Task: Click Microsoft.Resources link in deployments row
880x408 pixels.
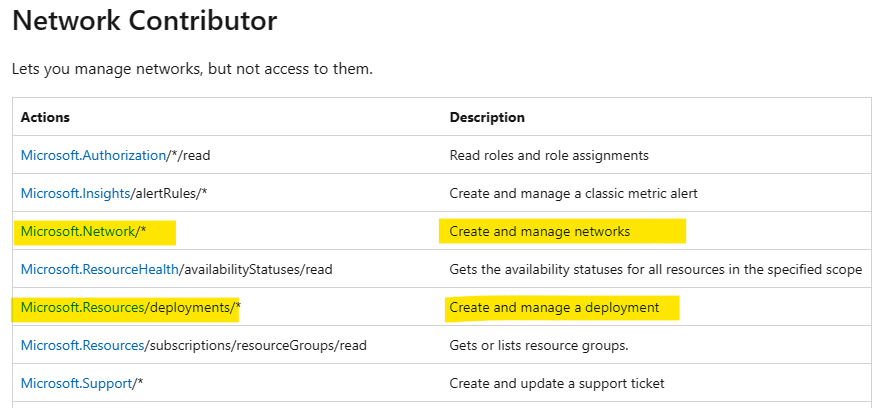Action: pyautogui.click(x=82, y=308)
